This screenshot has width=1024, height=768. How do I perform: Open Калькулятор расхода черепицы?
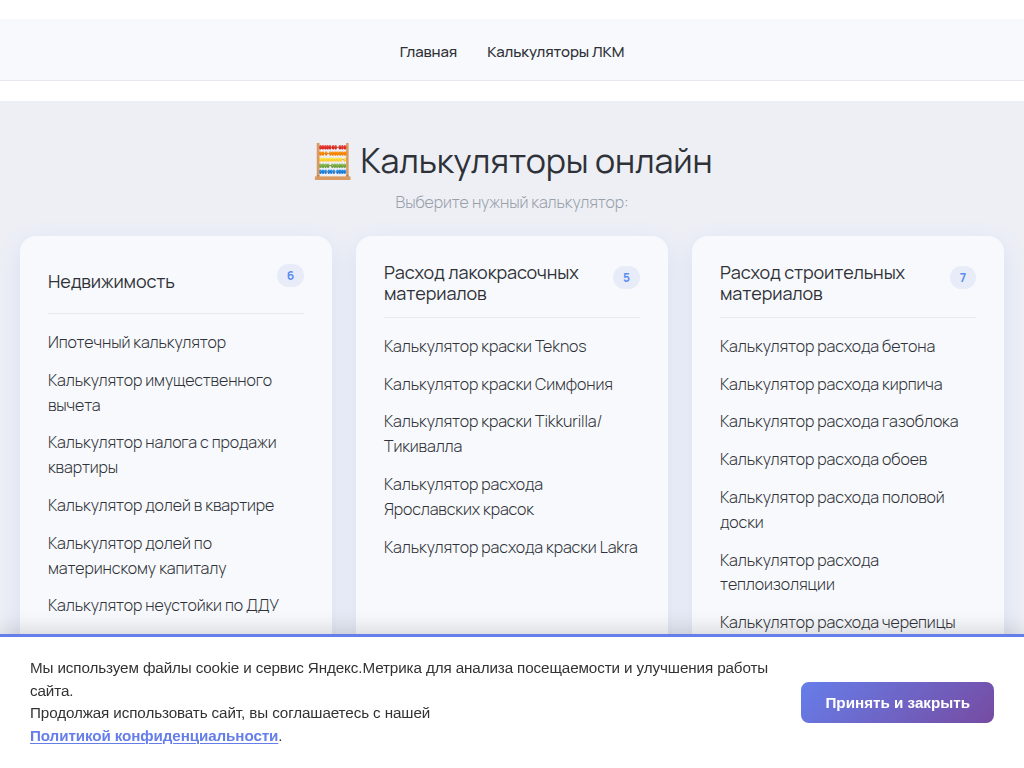[837, 623]
